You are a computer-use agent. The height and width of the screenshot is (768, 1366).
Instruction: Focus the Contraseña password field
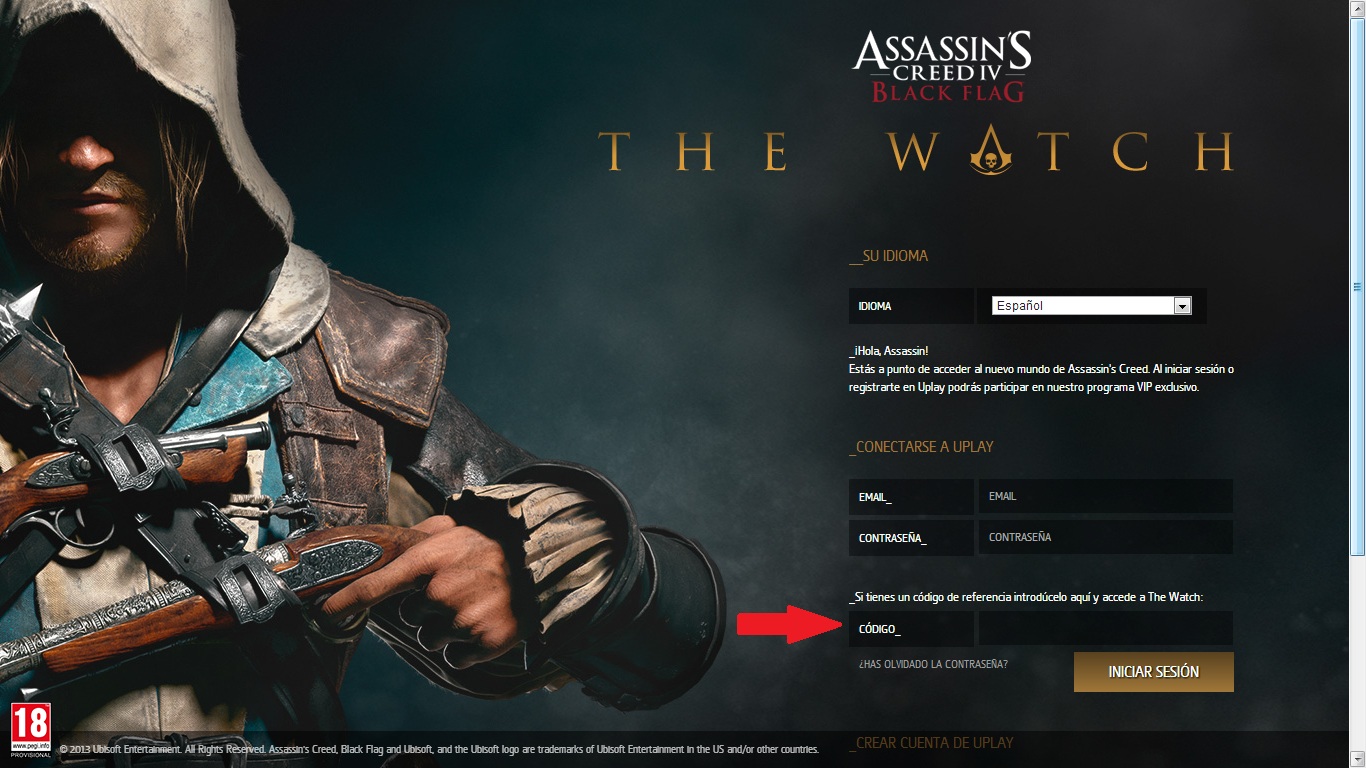(1105, 537)
